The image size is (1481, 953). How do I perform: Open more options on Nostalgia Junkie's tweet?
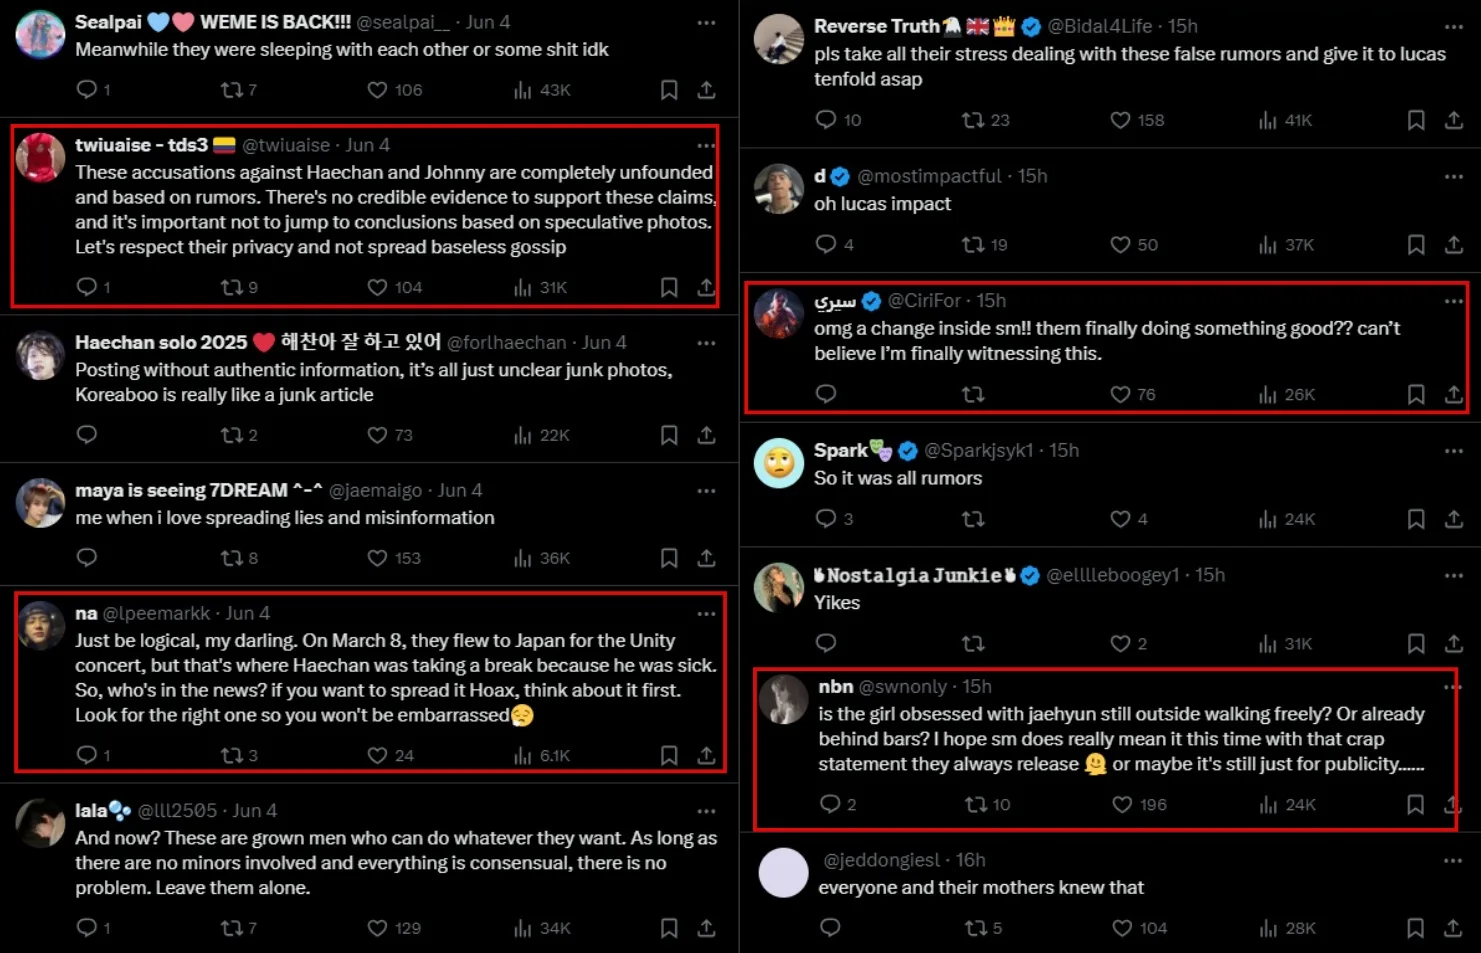(1453, 576)
